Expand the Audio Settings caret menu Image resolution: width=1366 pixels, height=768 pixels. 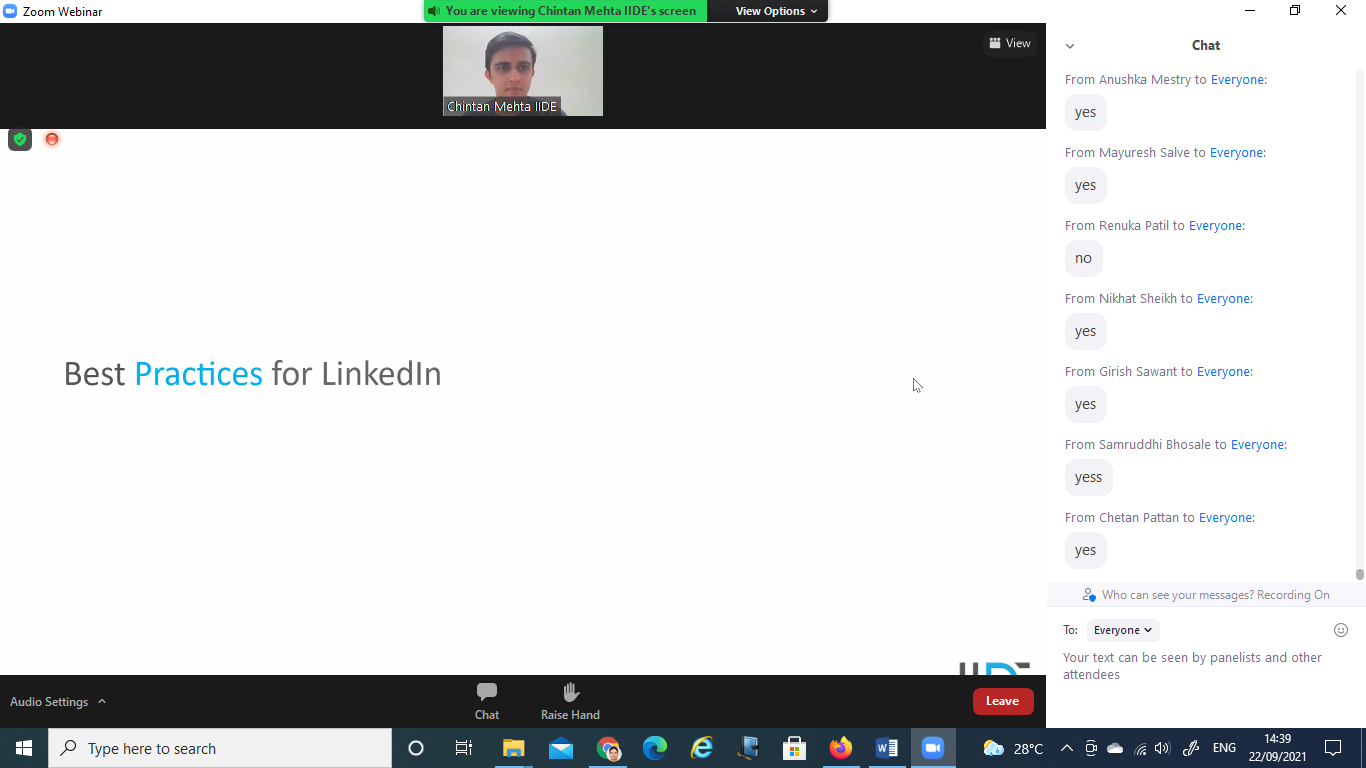point(102,701)
